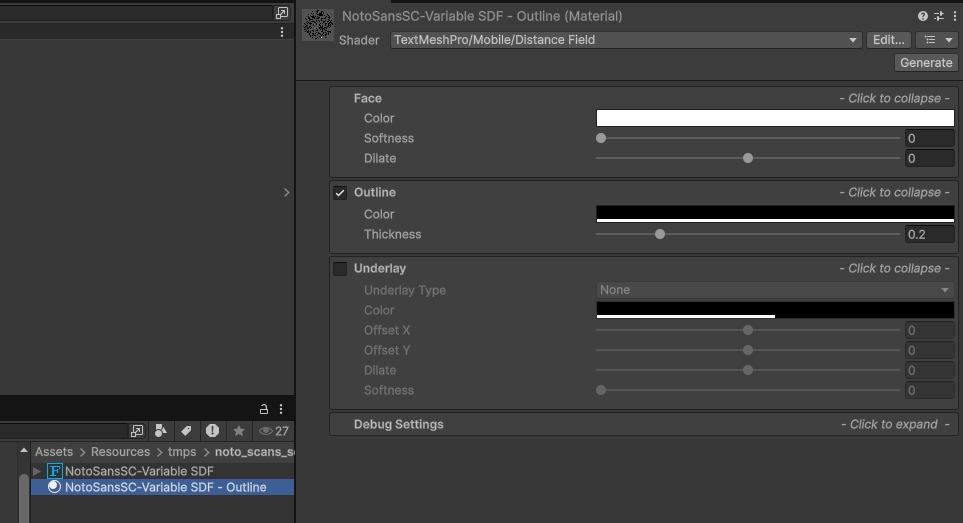Open the material help reference icon
The height and width of the screenshot is (523, 963).
pos(922,17)
